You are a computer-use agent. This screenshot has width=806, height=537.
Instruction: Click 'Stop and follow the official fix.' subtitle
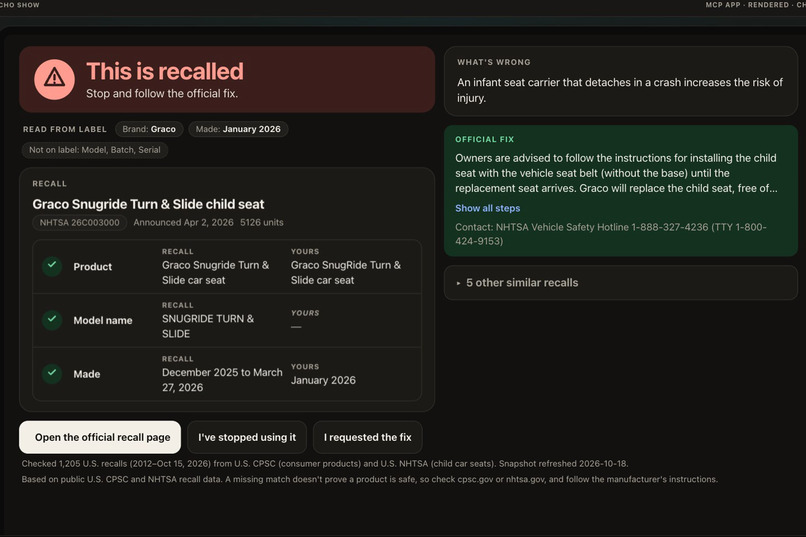point(162,94)
